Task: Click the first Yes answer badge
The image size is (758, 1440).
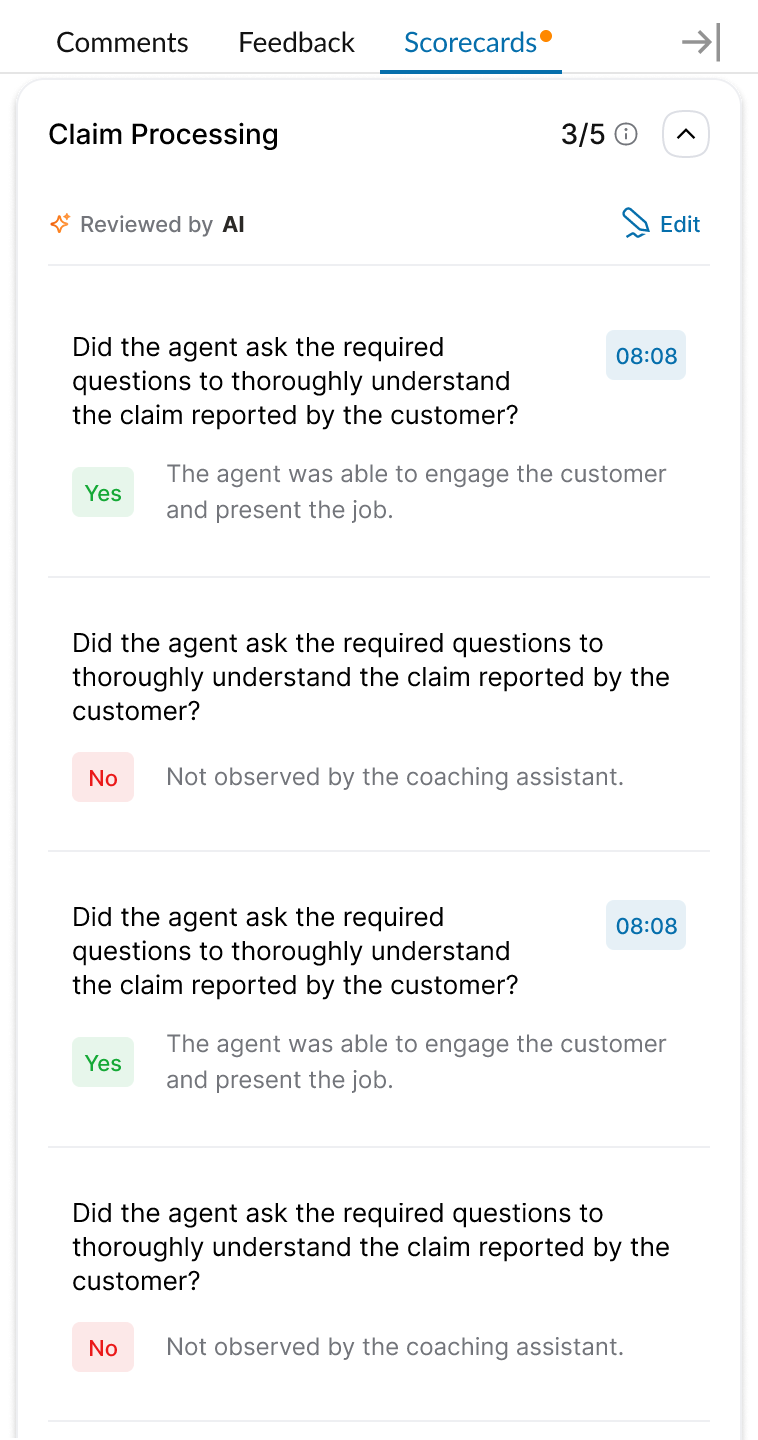Action: (x=103, y=493)
